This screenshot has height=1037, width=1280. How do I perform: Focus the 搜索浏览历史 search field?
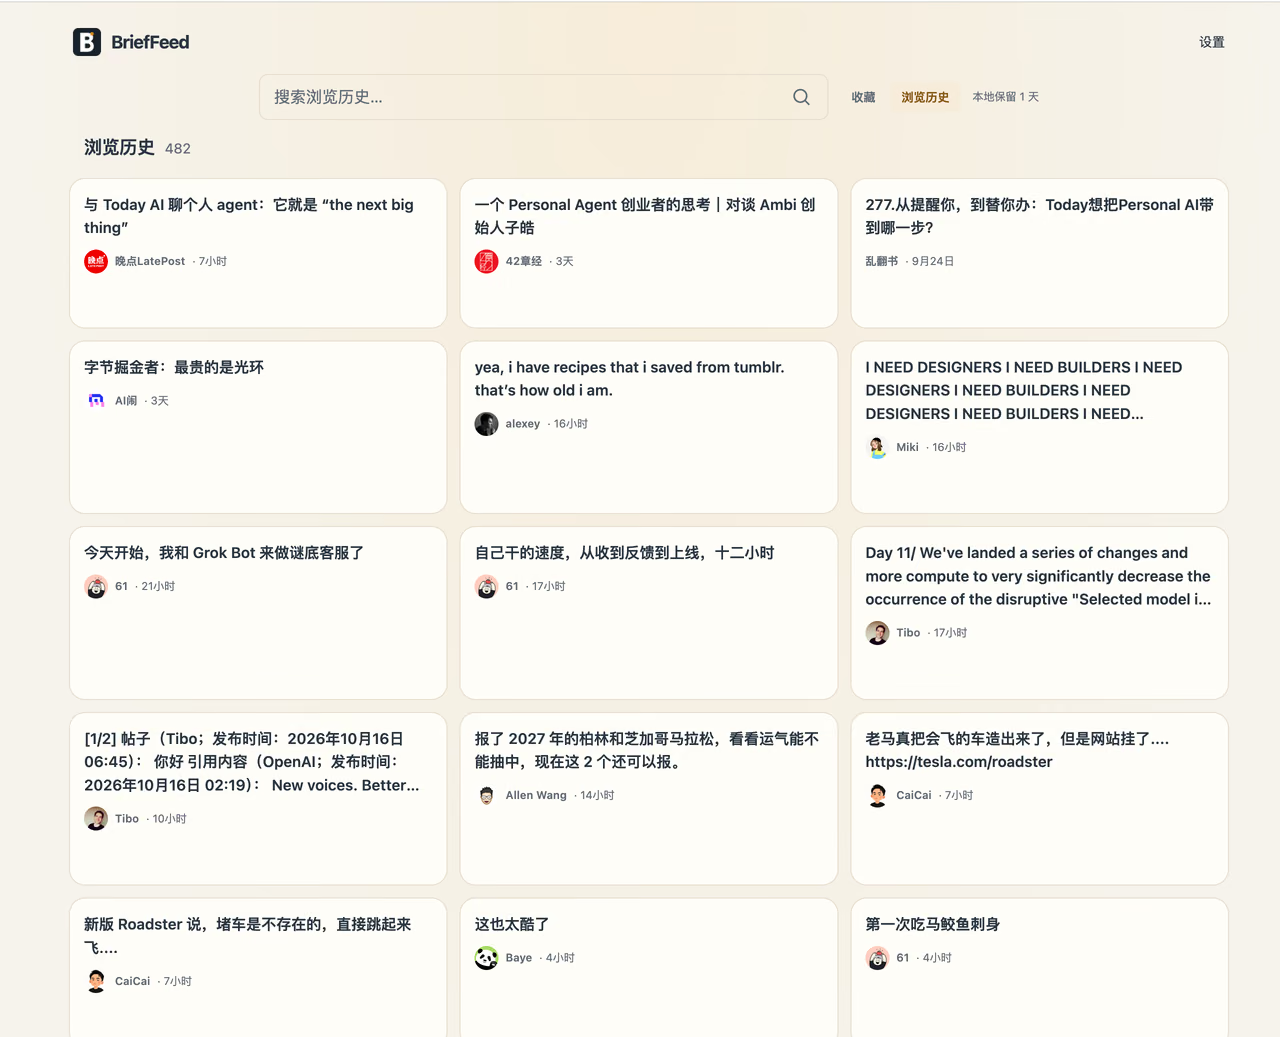(x=543, y=97)
